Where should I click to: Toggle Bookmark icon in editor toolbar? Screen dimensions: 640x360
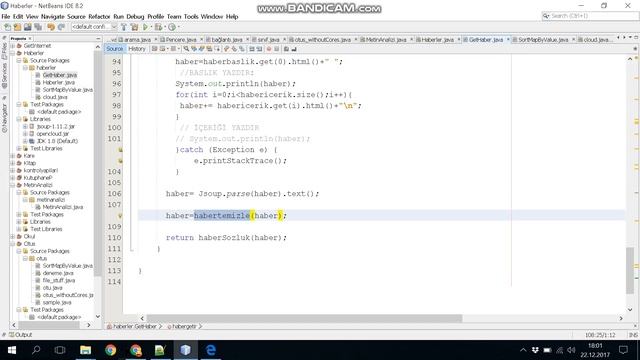click(242, 49)
